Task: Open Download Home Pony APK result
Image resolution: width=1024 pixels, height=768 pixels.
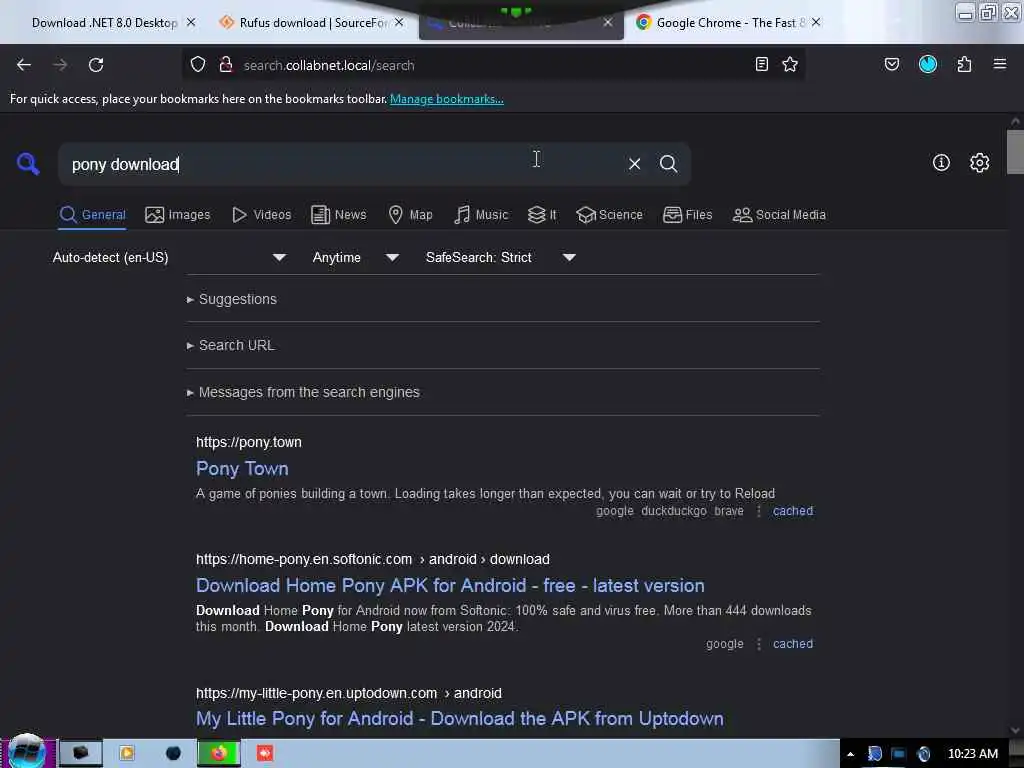Action: coord(450,585)
